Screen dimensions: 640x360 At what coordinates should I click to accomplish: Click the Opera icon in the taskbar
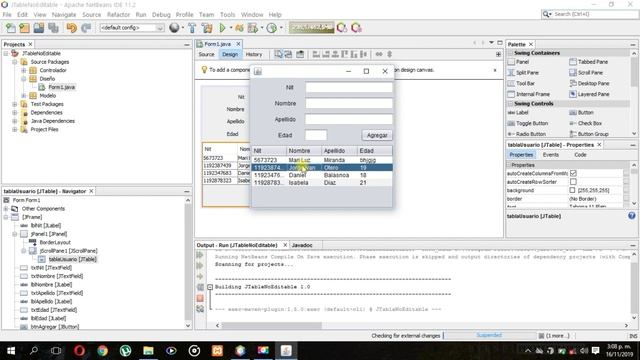80,351
